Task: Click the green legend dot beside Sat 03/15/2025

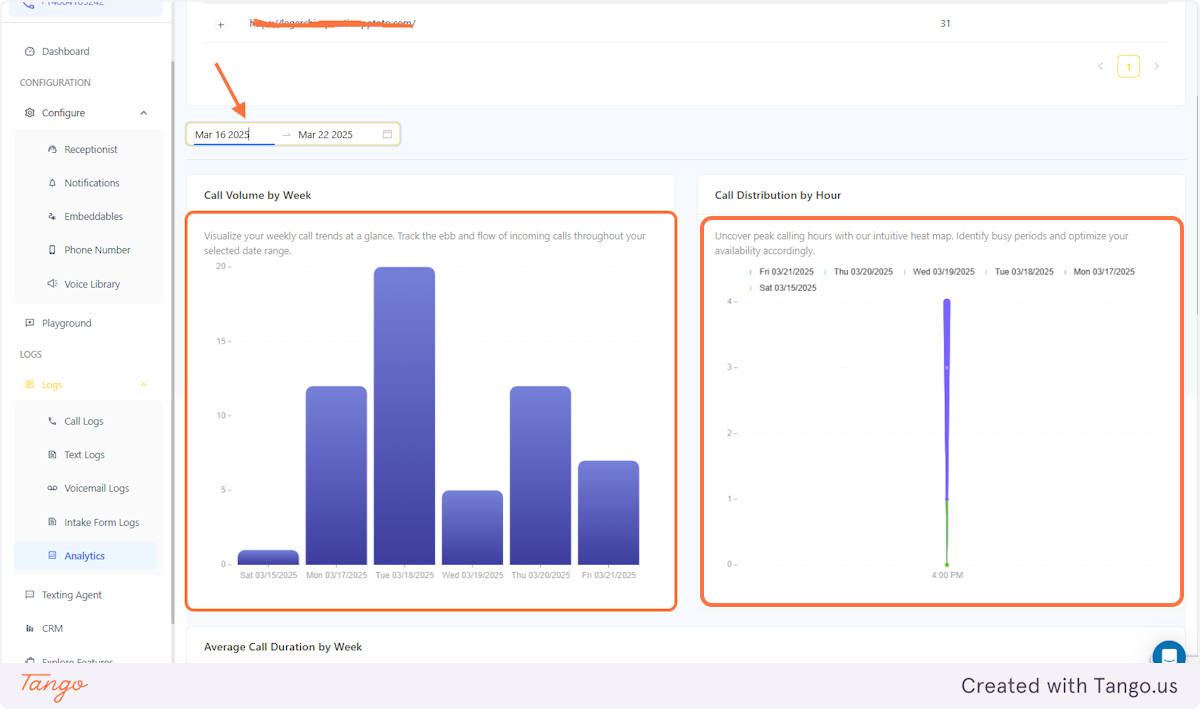Action: pyautogui.click(x=752, y=287)
